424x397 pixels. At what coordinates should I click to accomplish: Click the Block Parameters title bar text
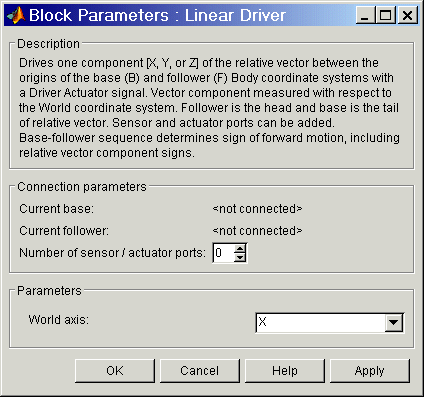coord(157,15)
